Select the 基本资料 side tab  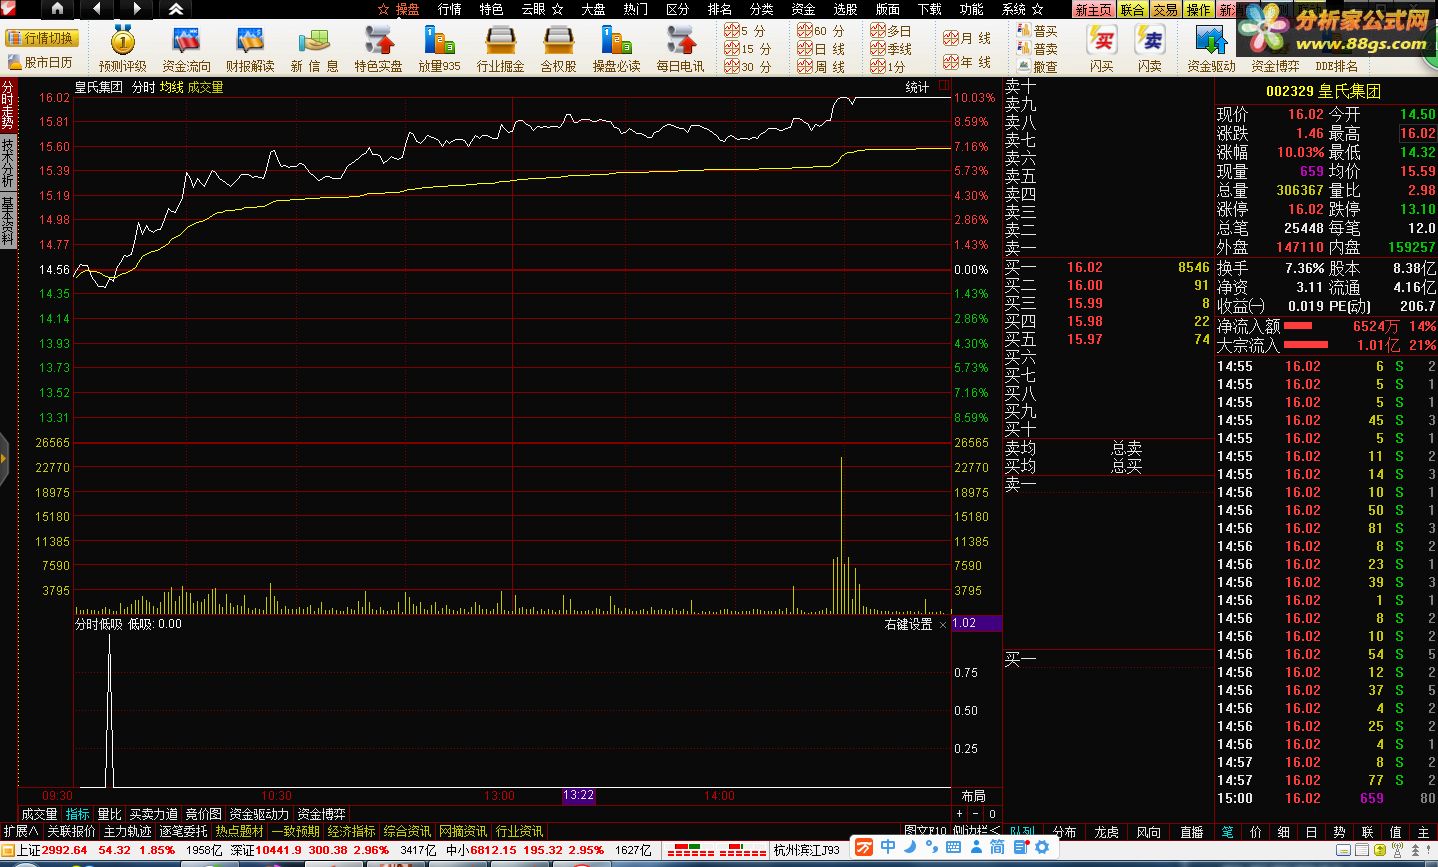coord(8,221)
